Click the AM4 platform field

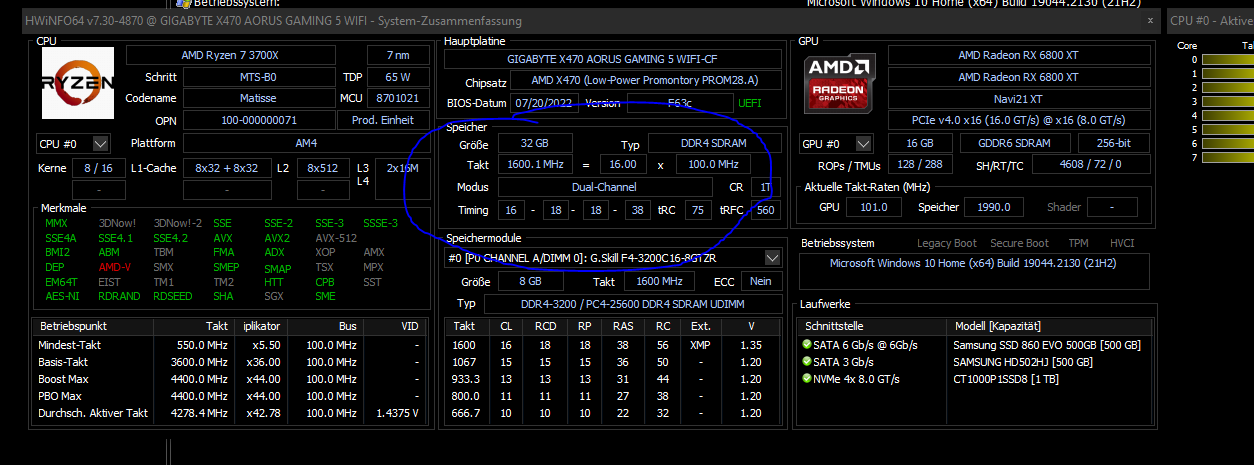(304, 144)
